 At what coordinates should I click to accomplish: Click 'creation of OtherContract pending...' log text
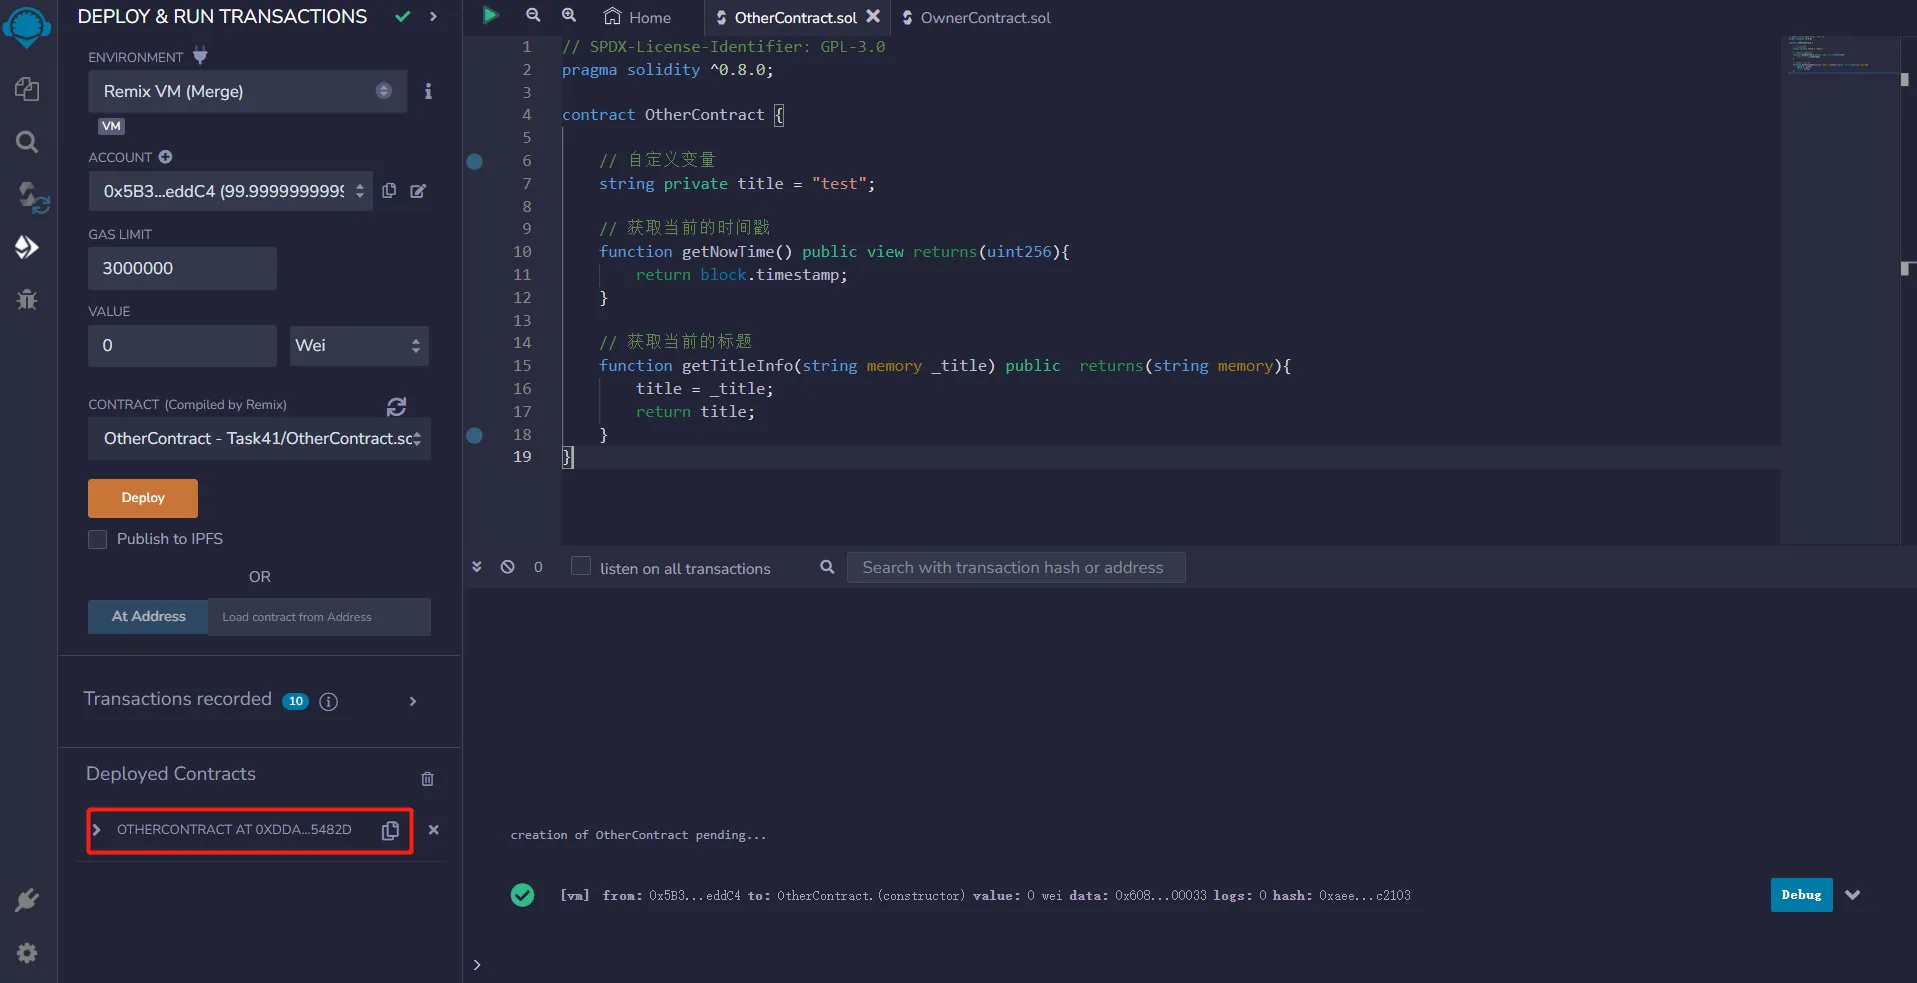(x=638, y=835)
